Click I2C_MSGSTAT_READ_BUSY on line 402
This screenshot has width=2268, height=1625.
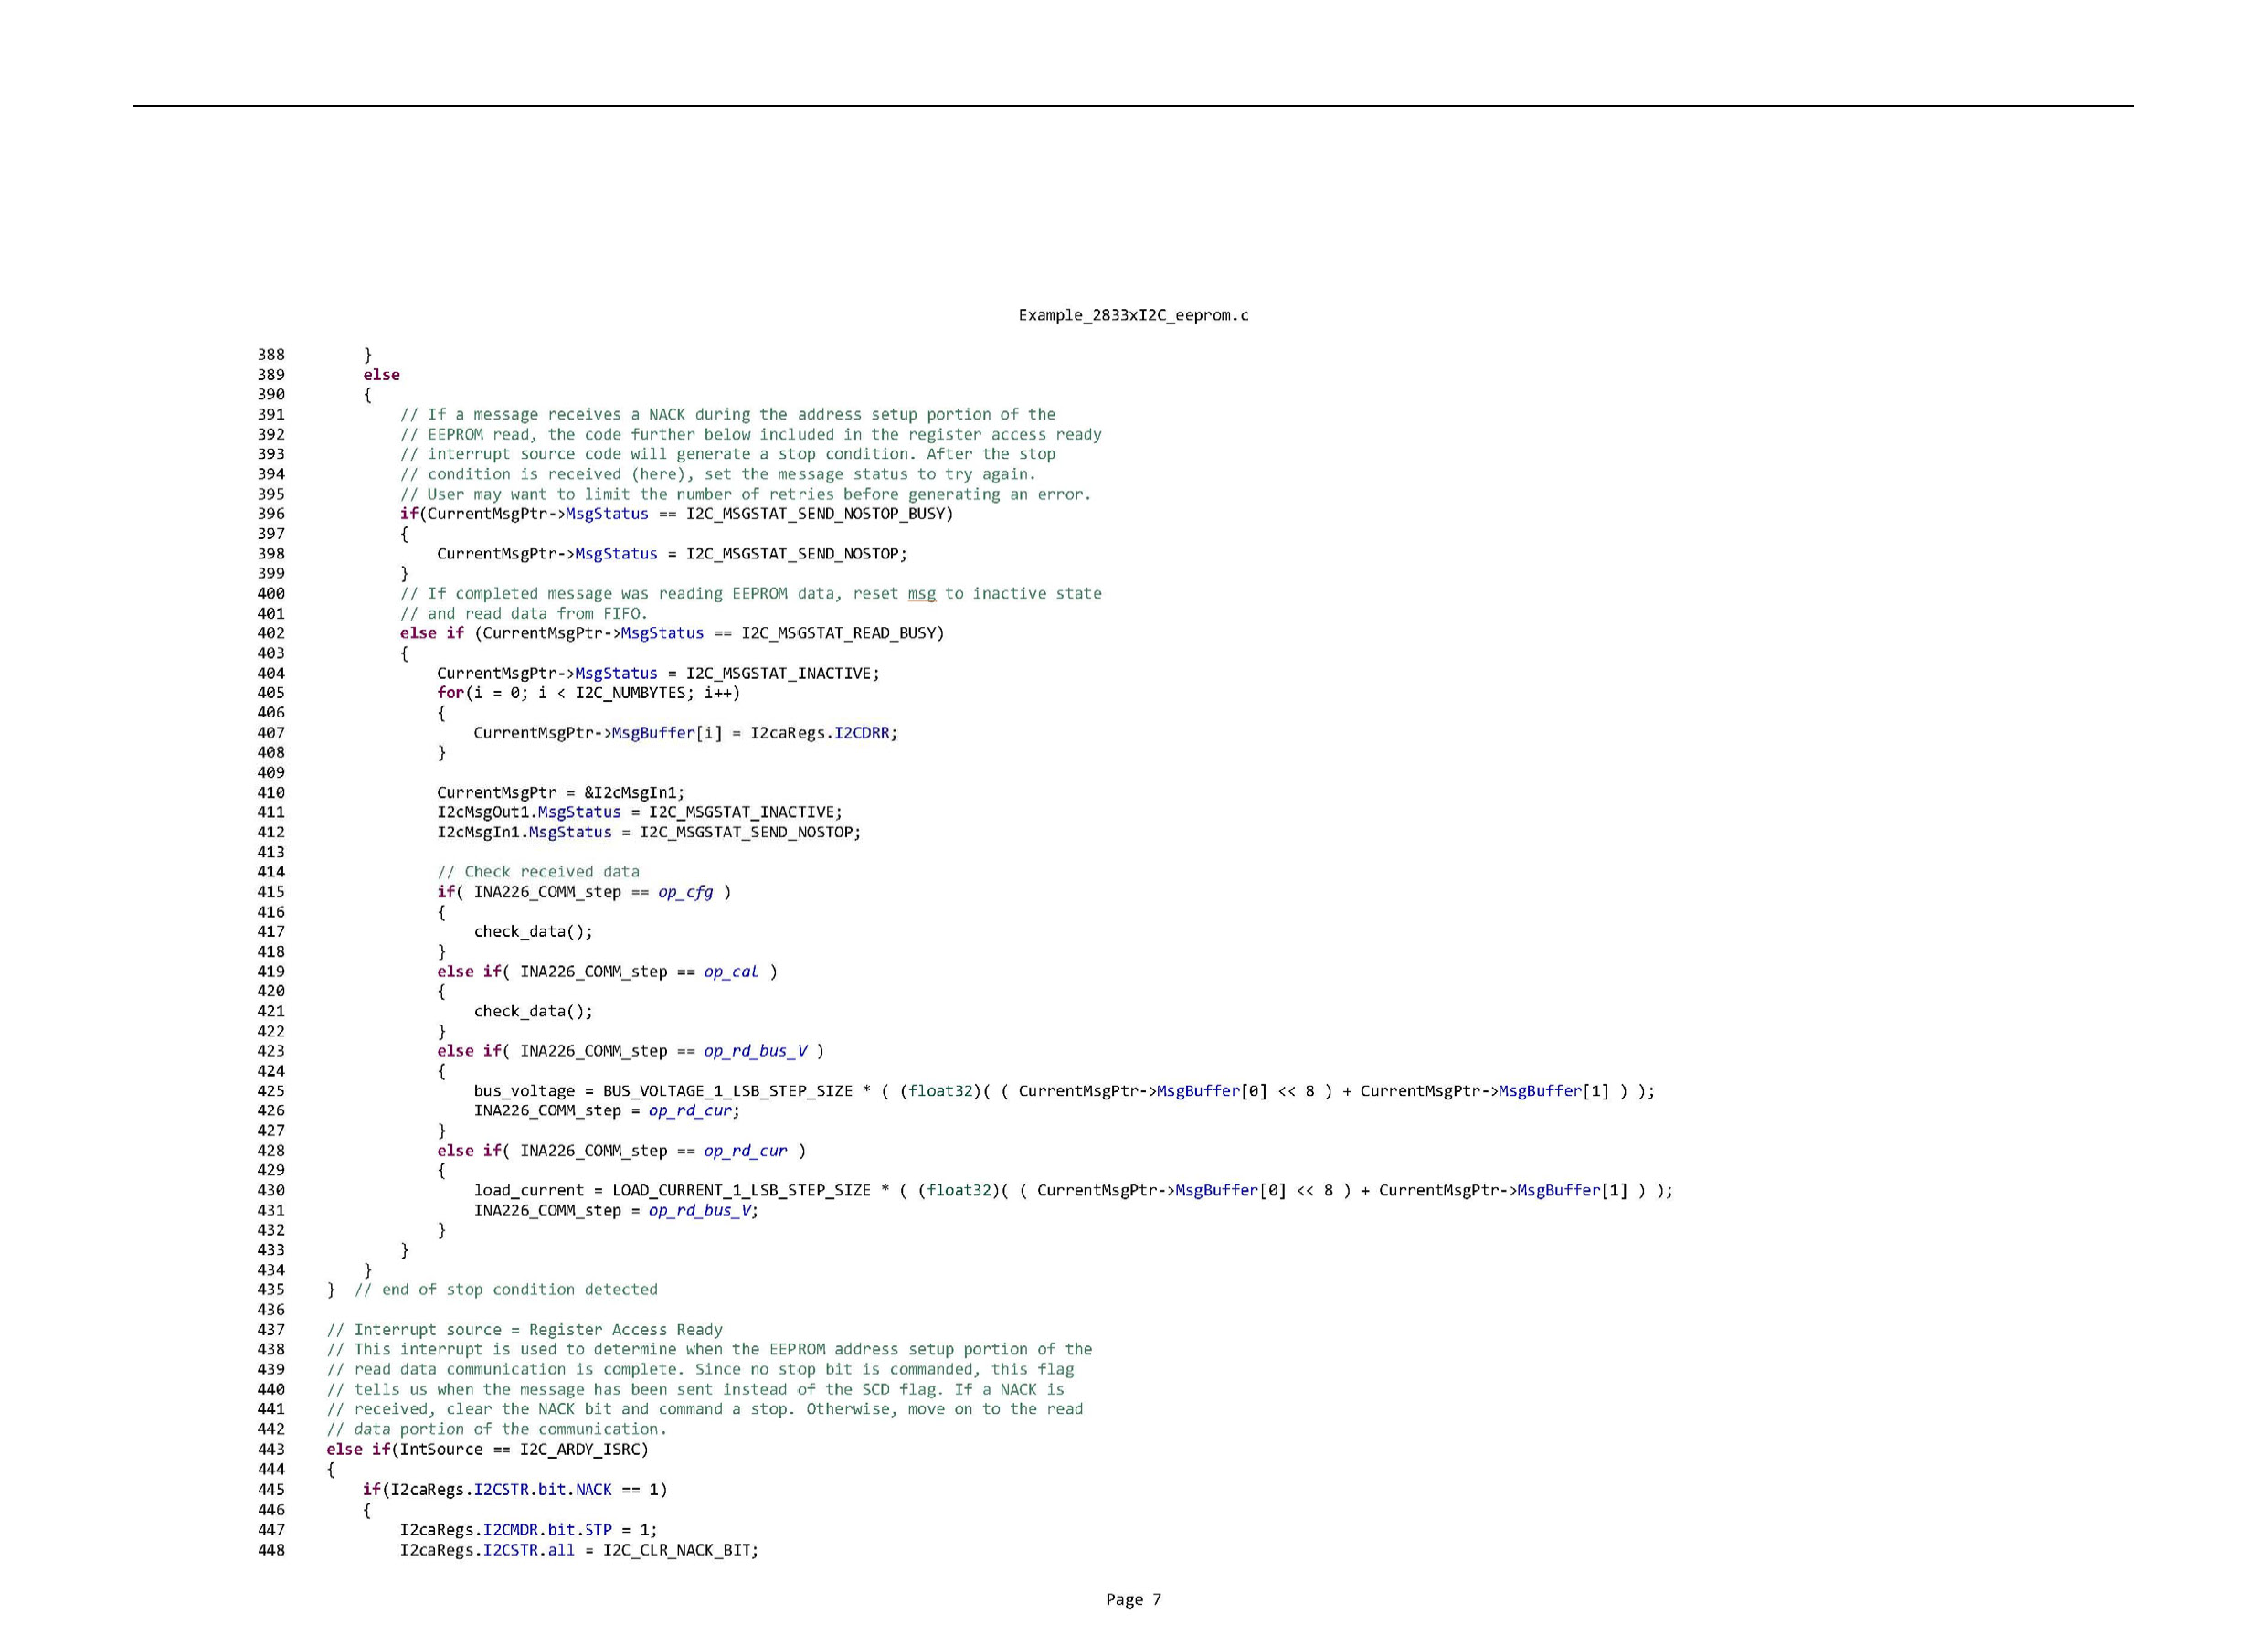tap(838, 633)
